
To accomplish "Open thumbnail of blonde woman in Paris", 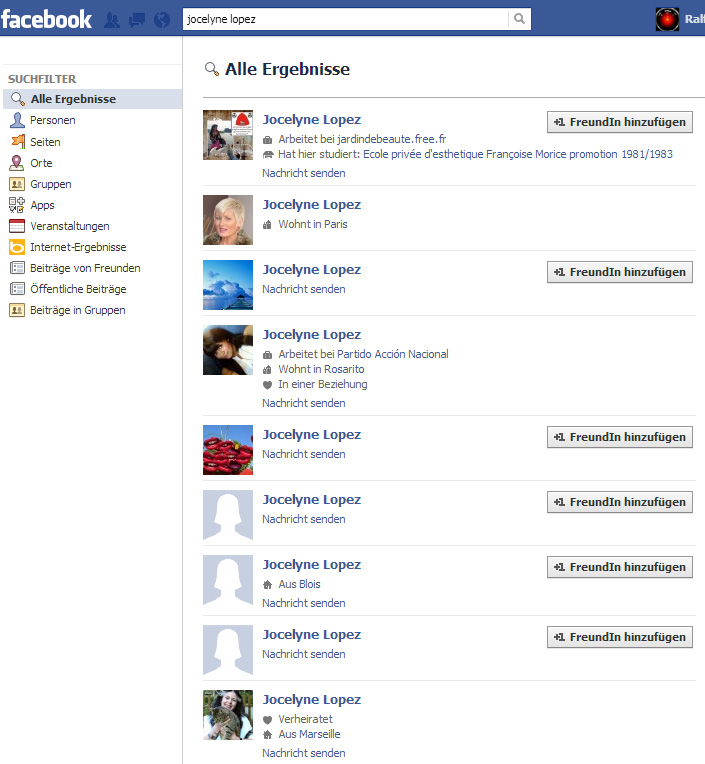I will pos(228,220).
